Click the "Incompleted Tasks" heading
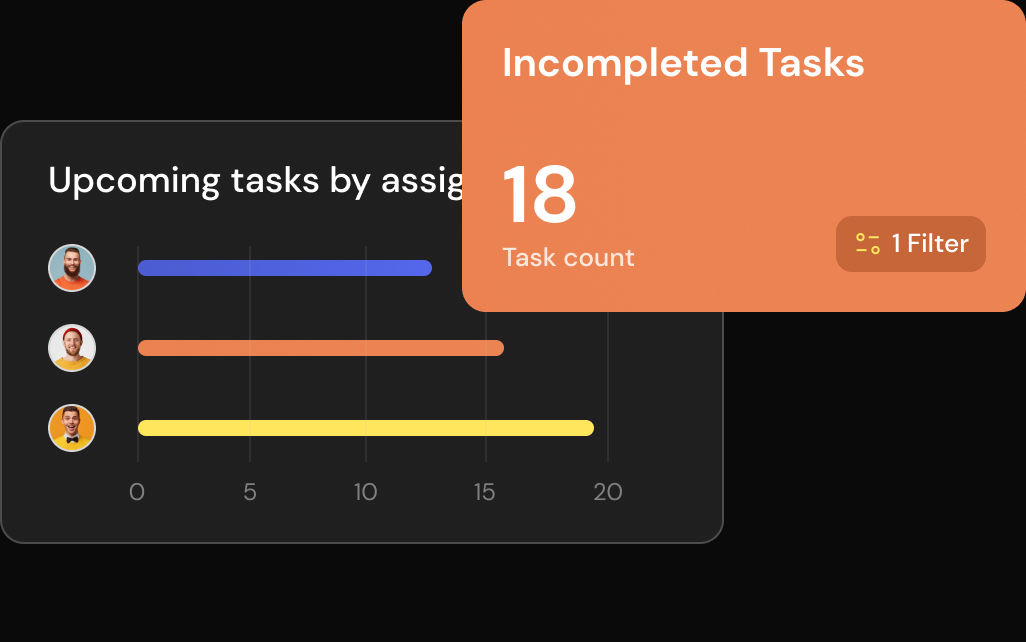Viewport: 1026px width, 642px height. click(x=683, y=64)
